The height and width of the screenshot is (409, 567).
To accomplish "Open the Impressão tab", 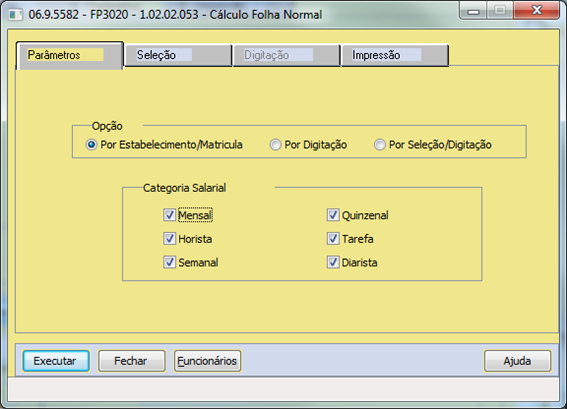I will point(395,55).
